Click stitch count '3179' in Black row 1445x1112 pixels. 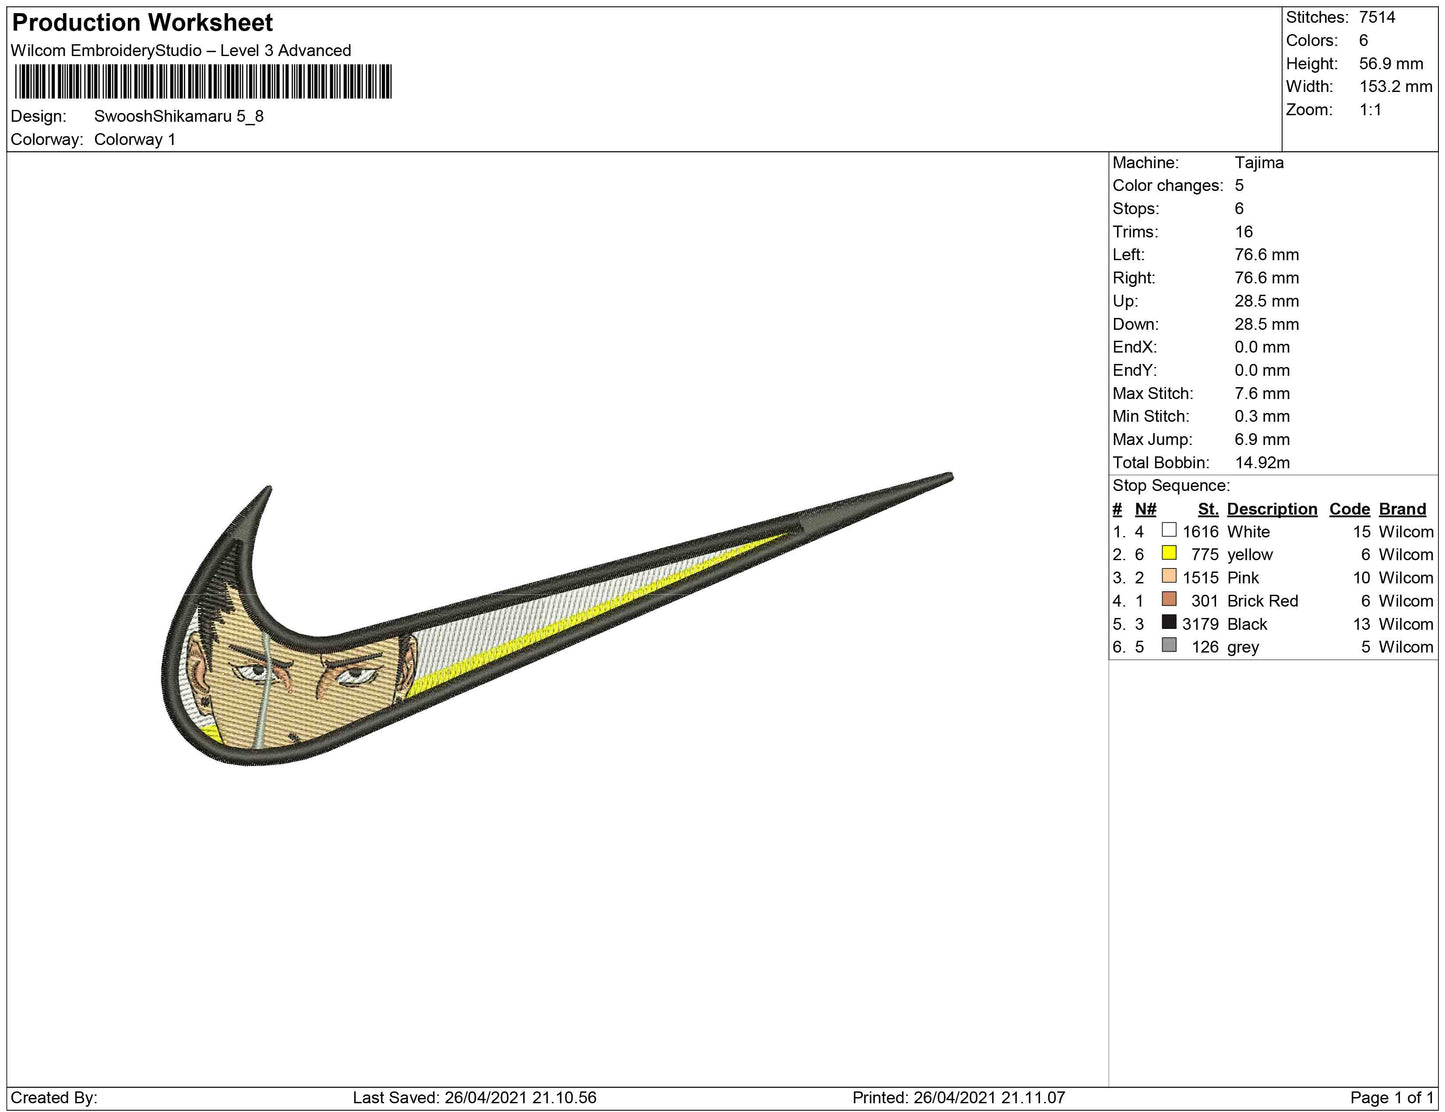[1201, 624]
